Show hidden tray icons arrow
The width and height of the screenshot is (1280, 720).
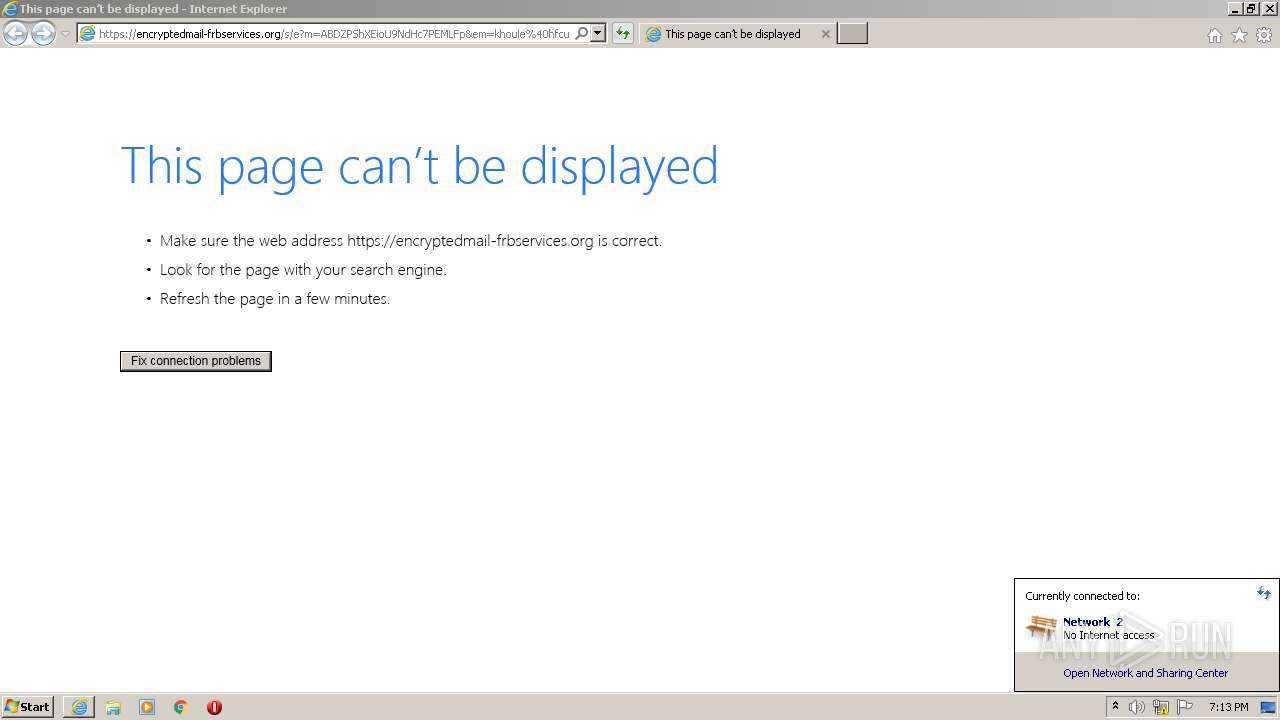pos(1115,707)
